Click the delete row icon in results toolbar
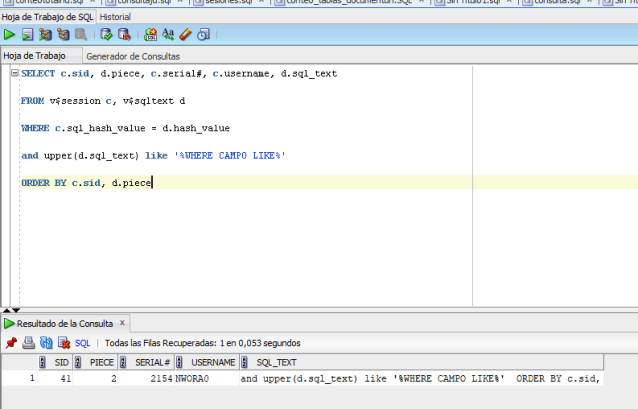This screenshot has width=638, height=409. (x=63, y=342)
